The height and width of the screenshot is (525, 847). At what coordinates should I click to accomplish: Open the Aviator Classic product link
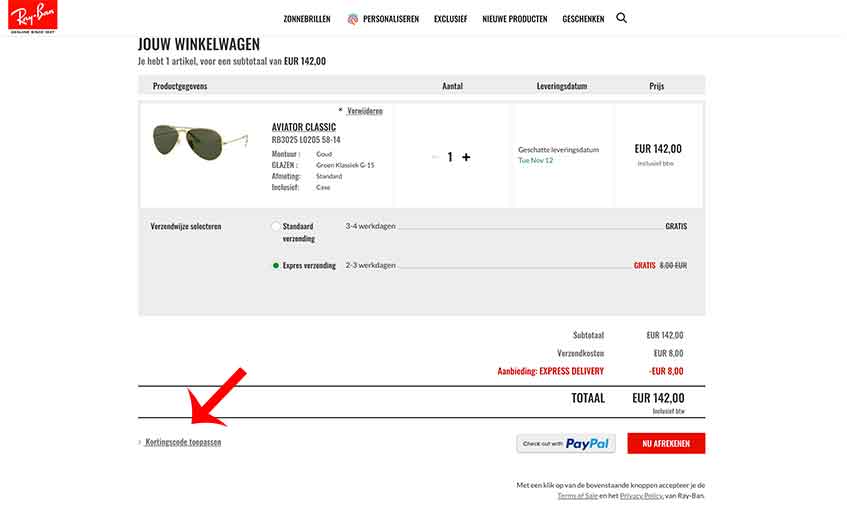pos(304,127)
